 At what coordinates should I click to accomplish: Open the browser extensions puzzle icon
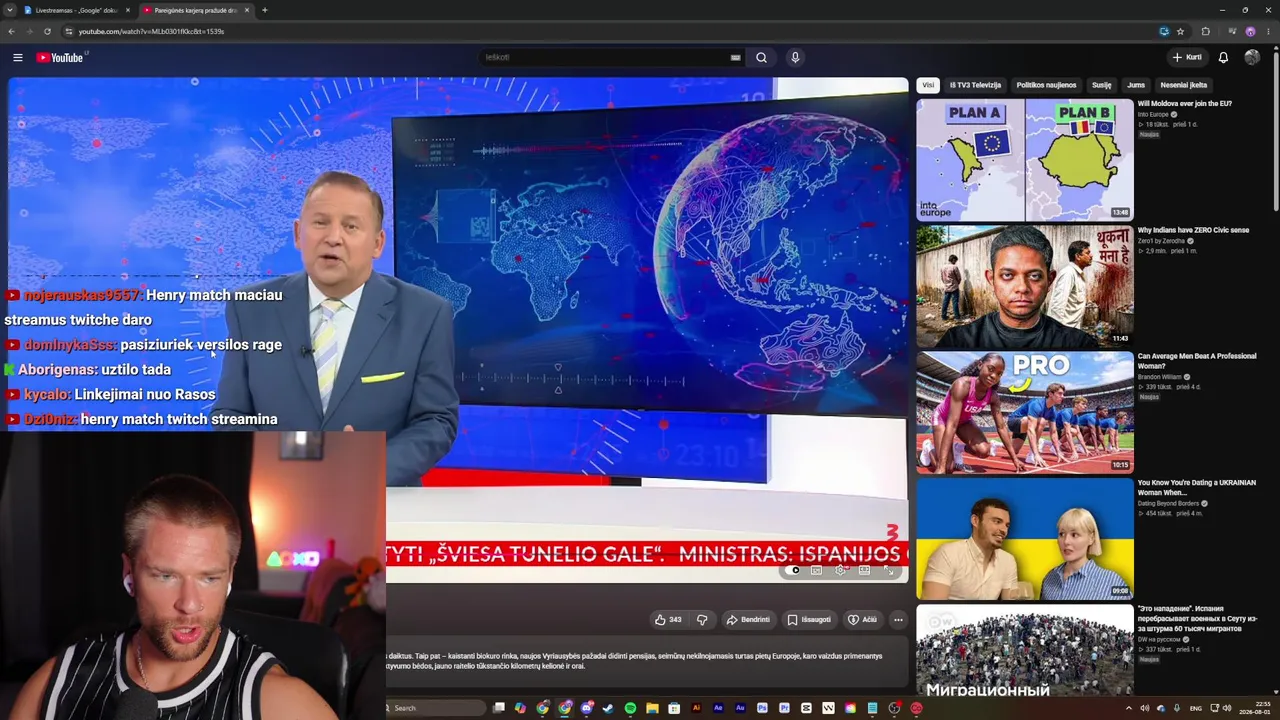click(1205, 31)
